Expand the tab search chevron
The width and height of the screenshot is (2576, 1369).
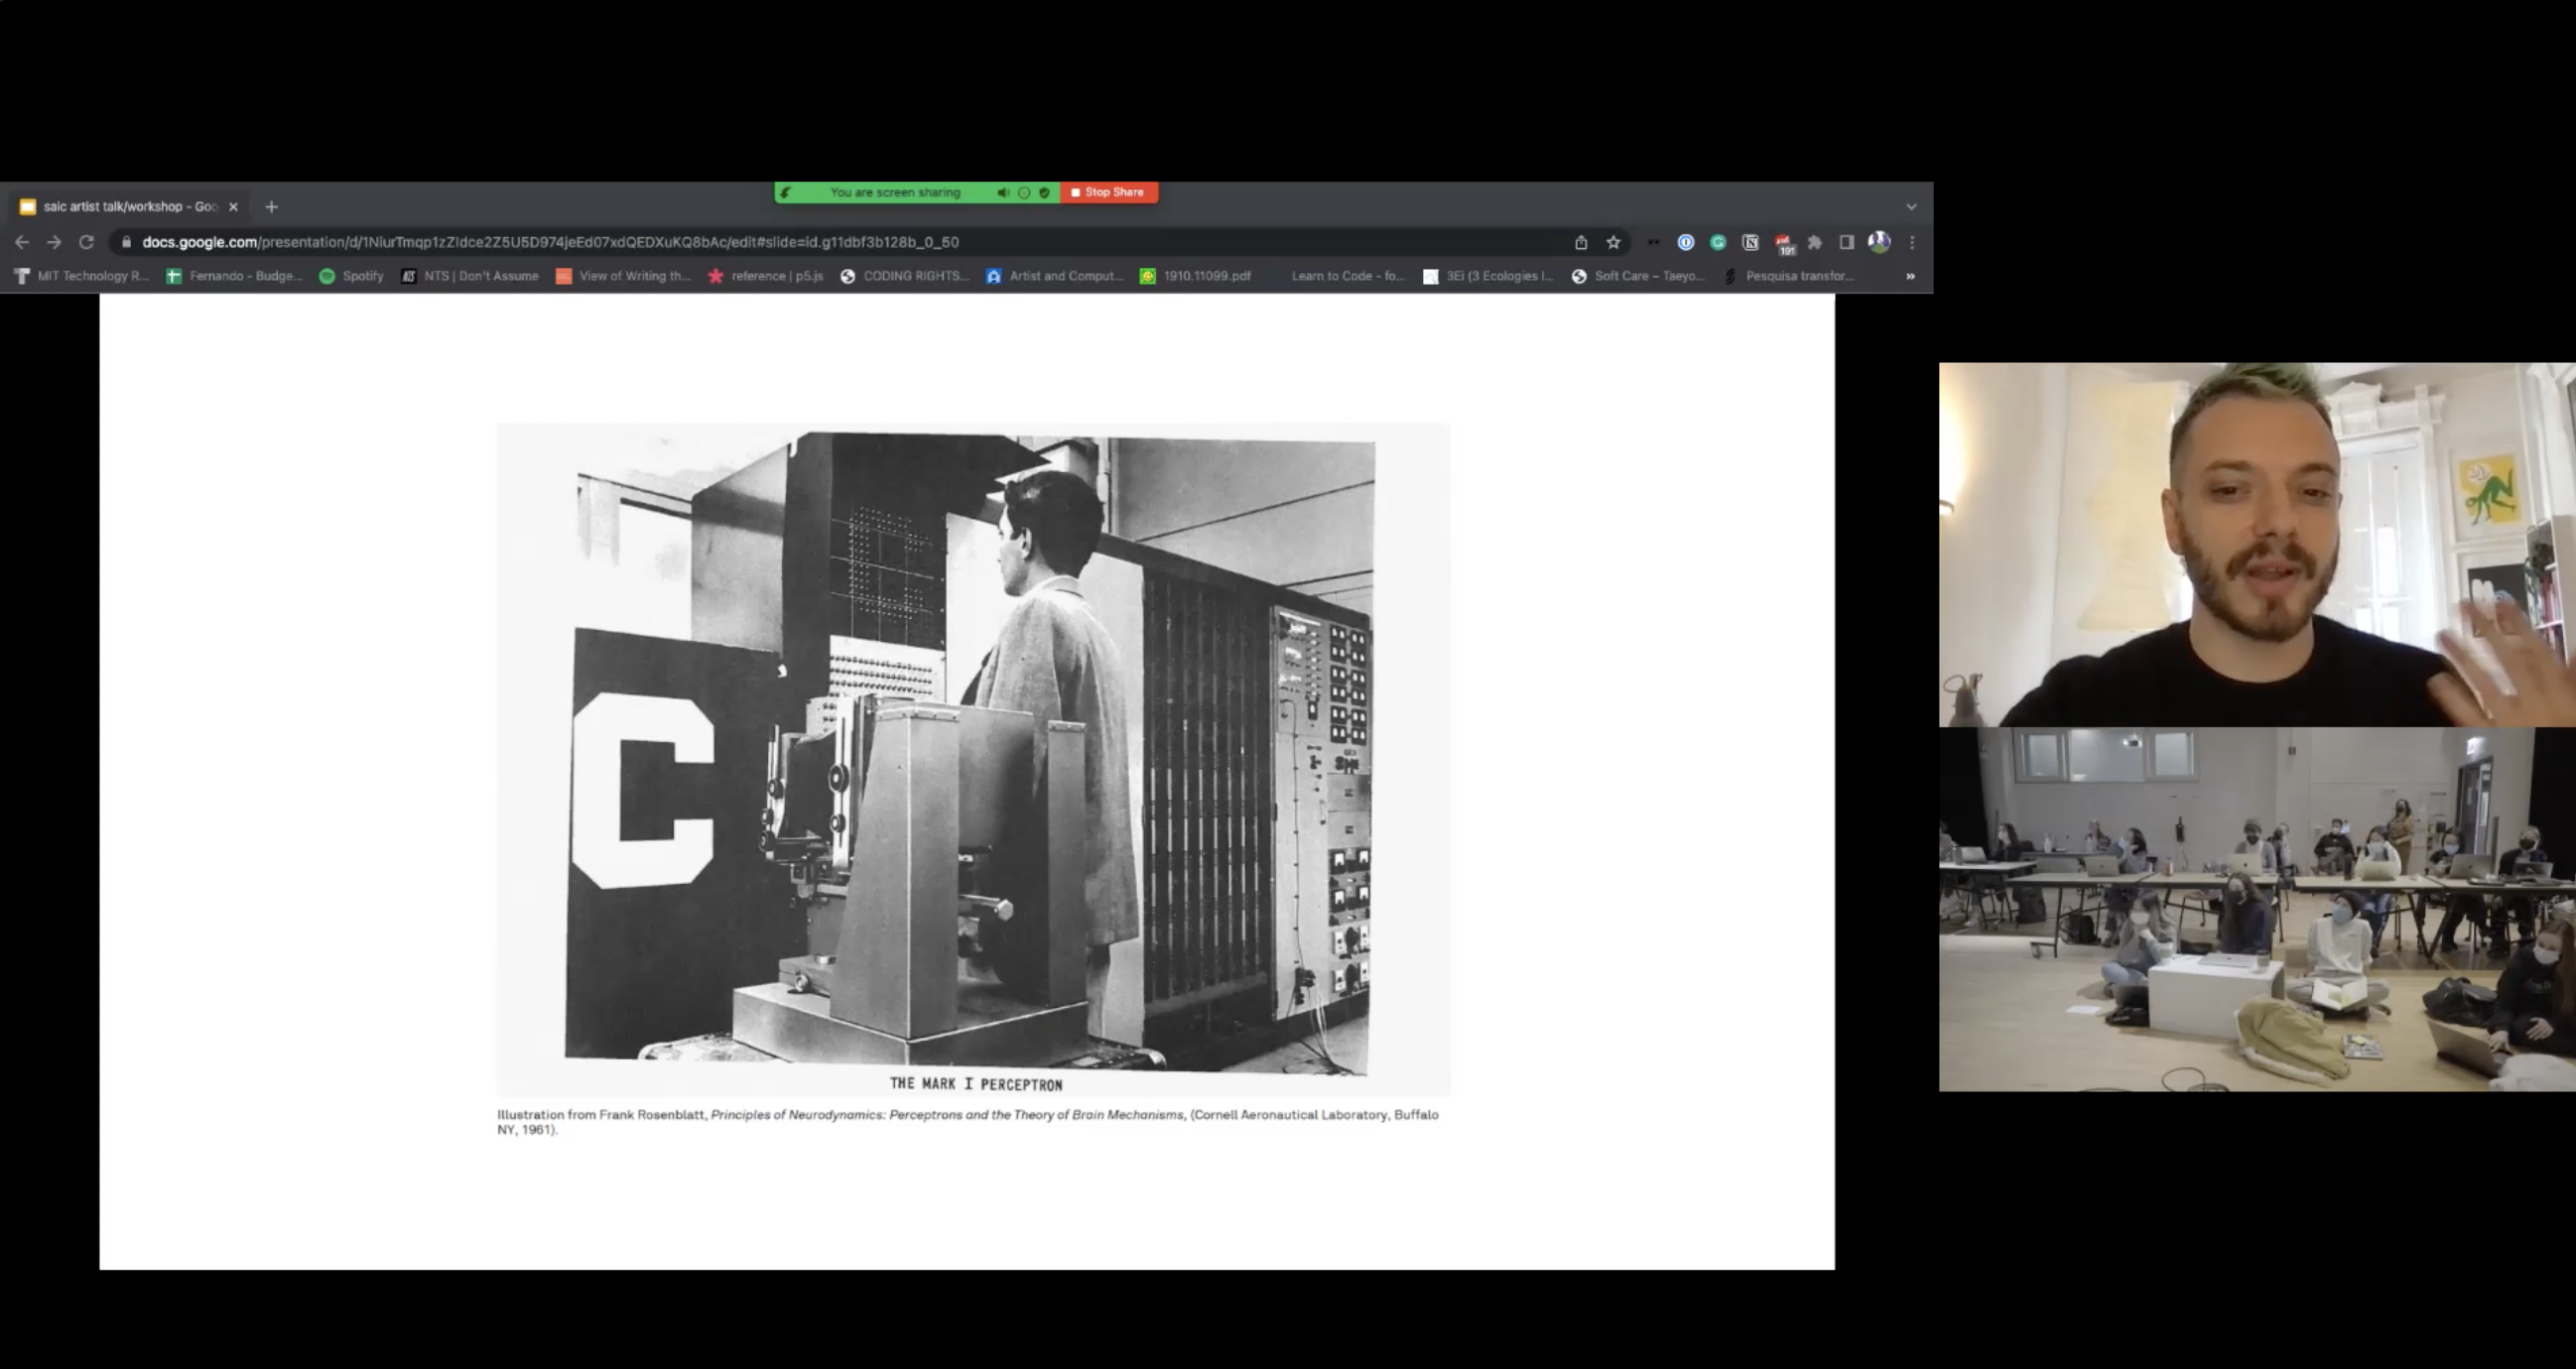tap(1911, 207)
